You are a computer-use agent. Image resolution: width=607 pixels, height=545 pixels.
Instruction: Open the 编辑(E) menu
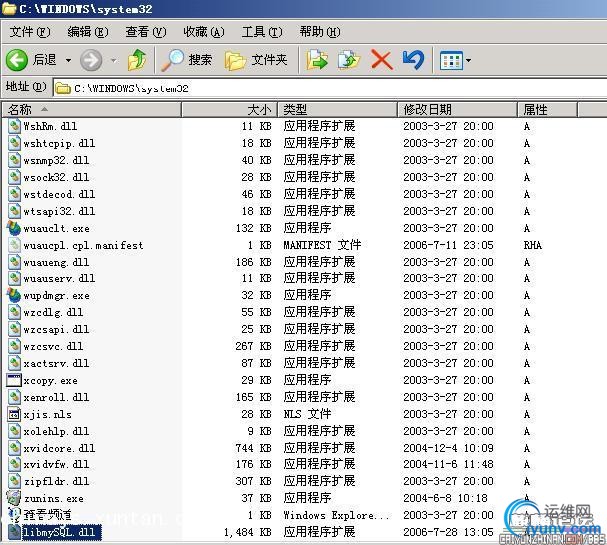[88, 32]
